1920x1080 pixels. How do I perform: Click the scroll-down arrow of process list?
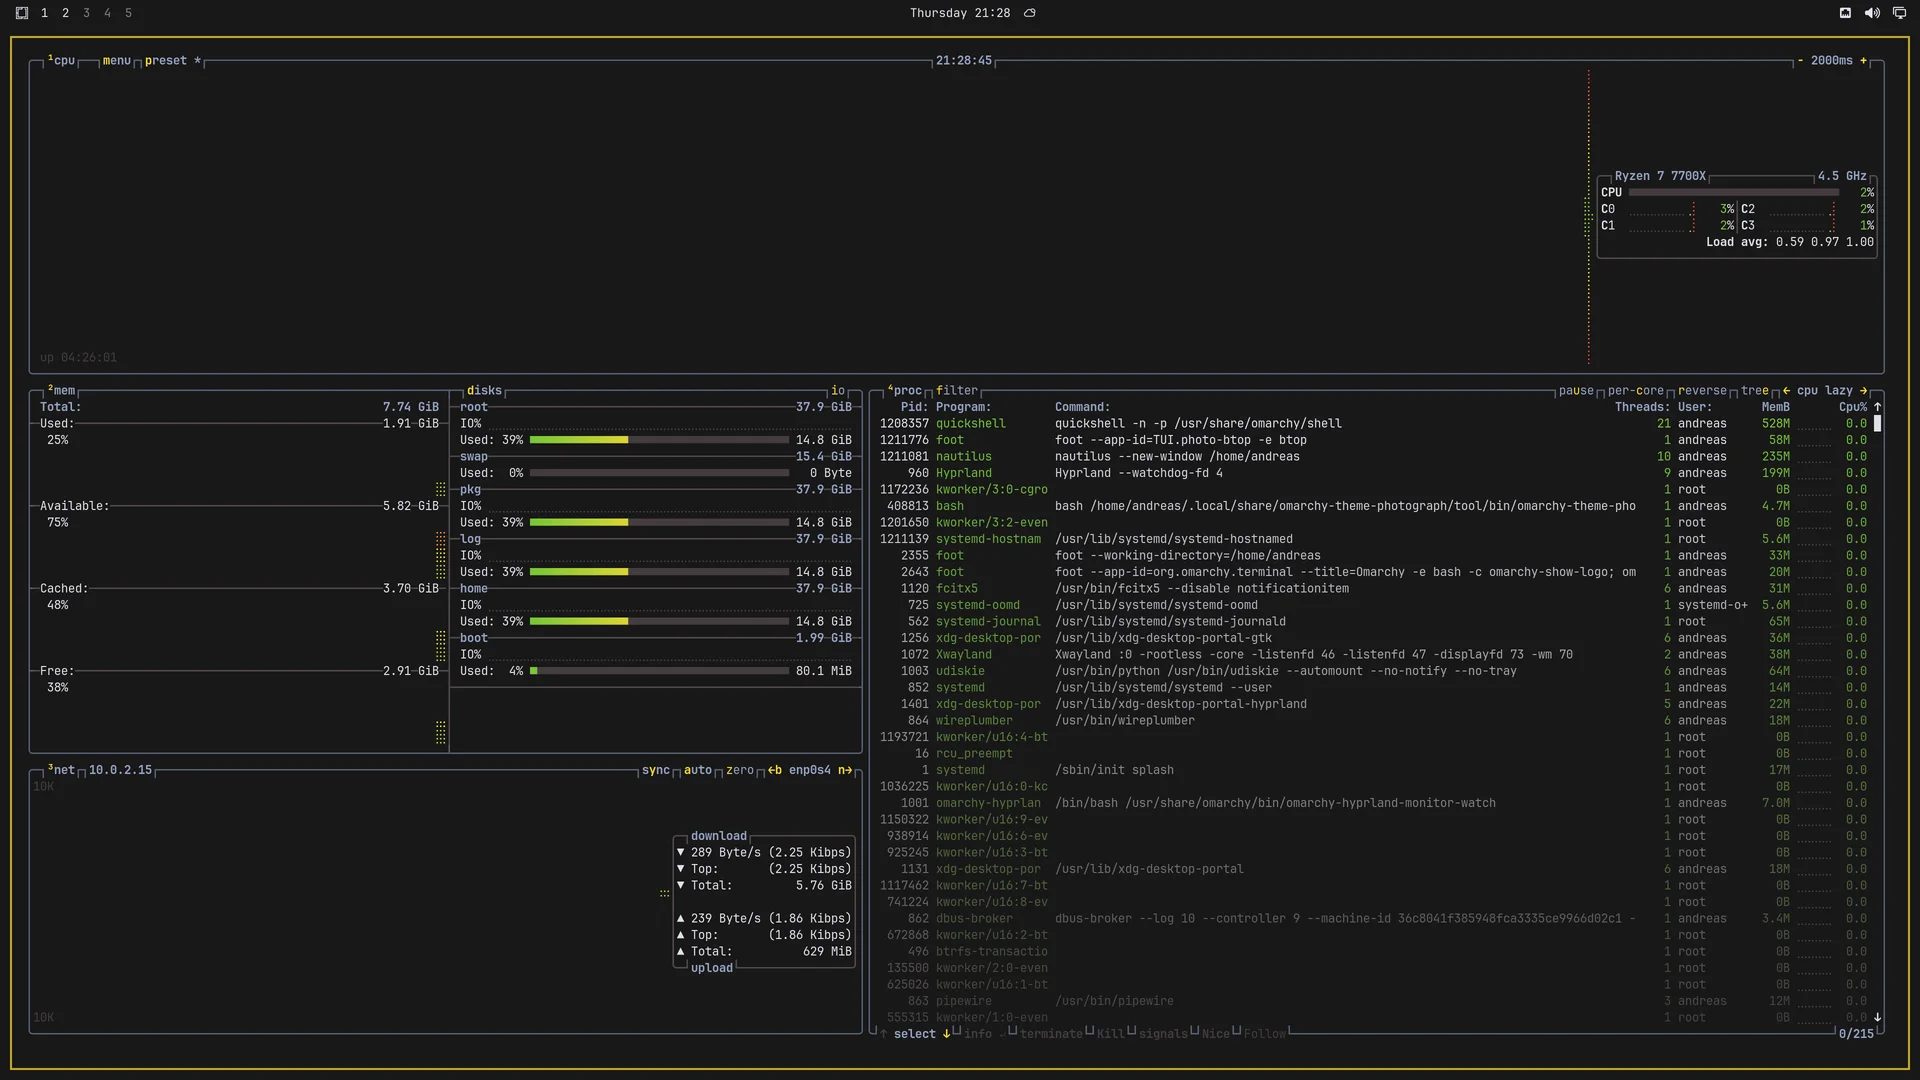(x=1877, y=1017)
